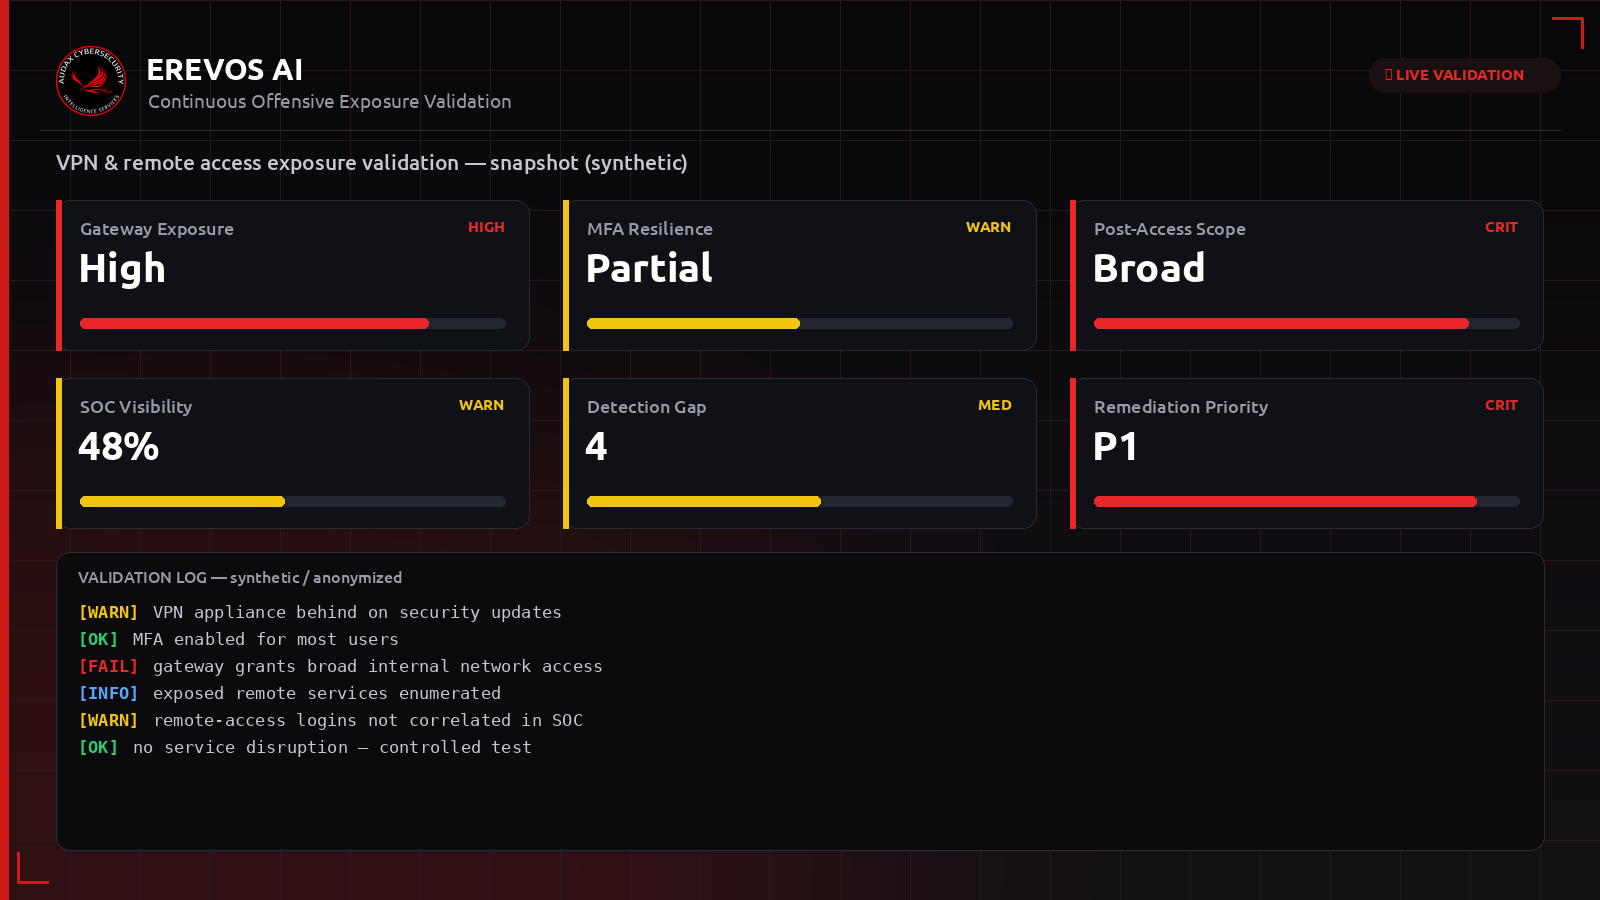Open the MFA Resilience card
Viewport: 1600px width, 900px height.
tap(800, 276)
